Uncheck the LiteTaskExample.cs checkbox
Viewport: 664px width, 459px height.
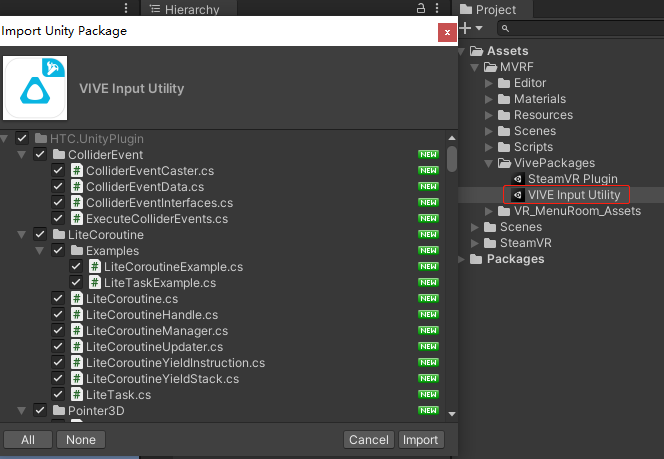click(x=76, y=283)
